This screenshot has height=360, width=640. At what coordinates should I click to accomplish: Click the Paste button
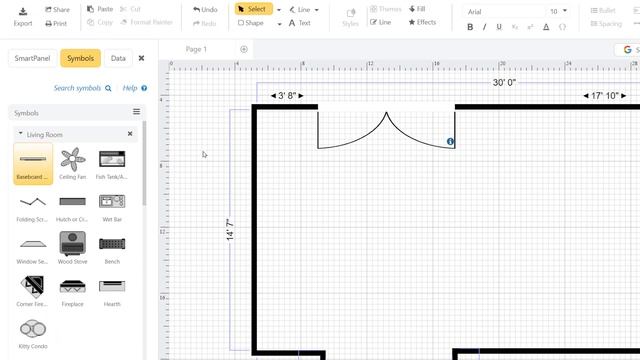point(100,9)
